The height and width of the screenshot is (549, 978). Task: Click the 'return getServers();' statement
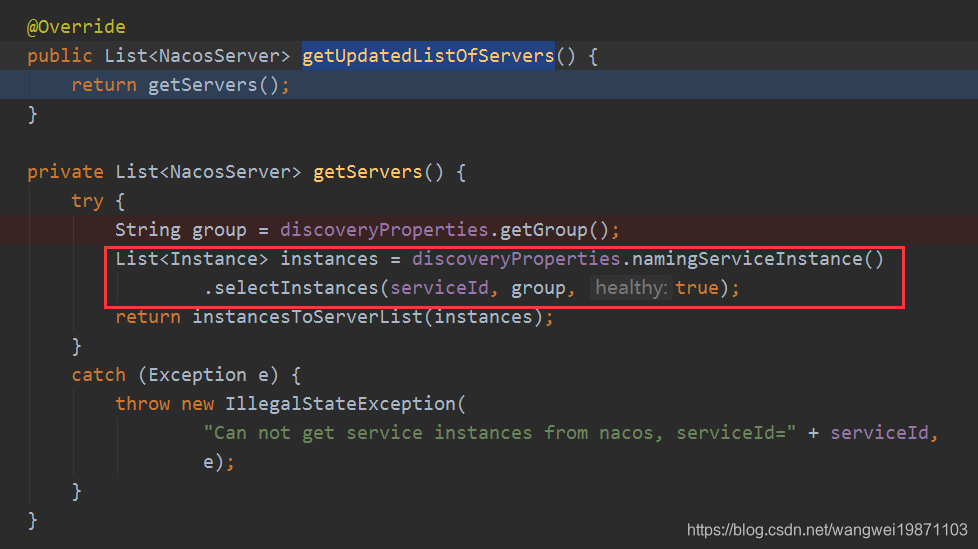[180, 85]
